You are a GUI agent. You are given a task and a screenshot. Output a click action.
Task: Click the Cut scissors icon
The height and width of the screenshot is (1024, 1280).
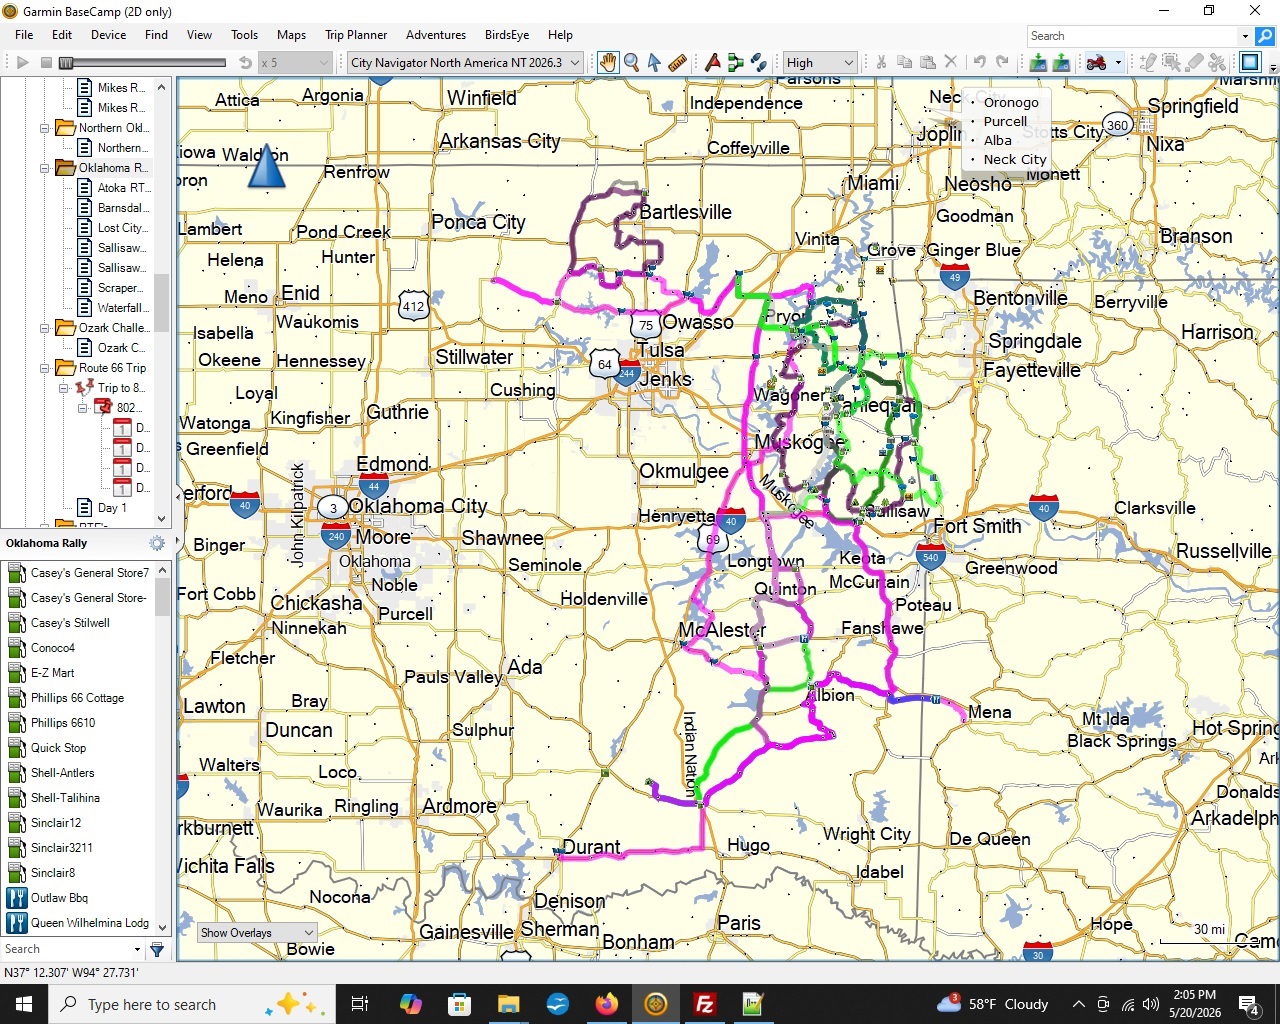pos(881,62)
